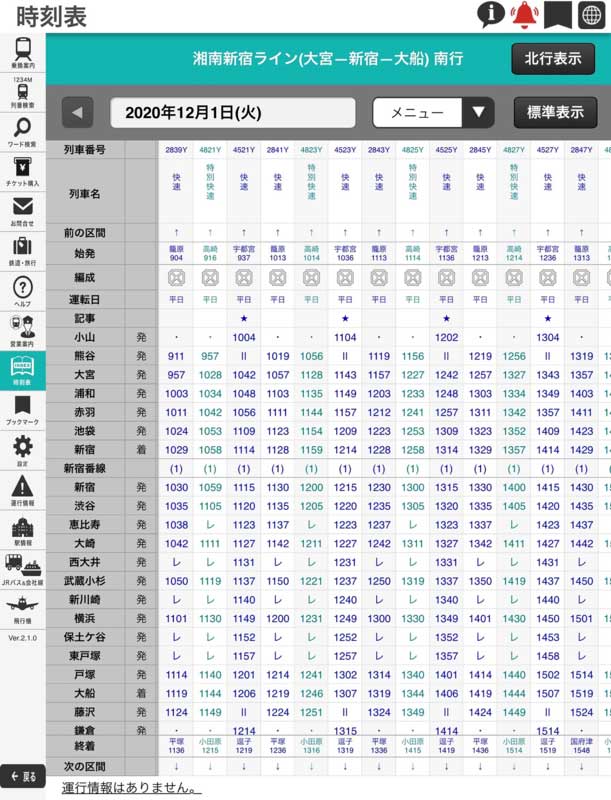The image size is (611, 800).
Task: View formation icon for train 4523Y
Action: point(345,278)
